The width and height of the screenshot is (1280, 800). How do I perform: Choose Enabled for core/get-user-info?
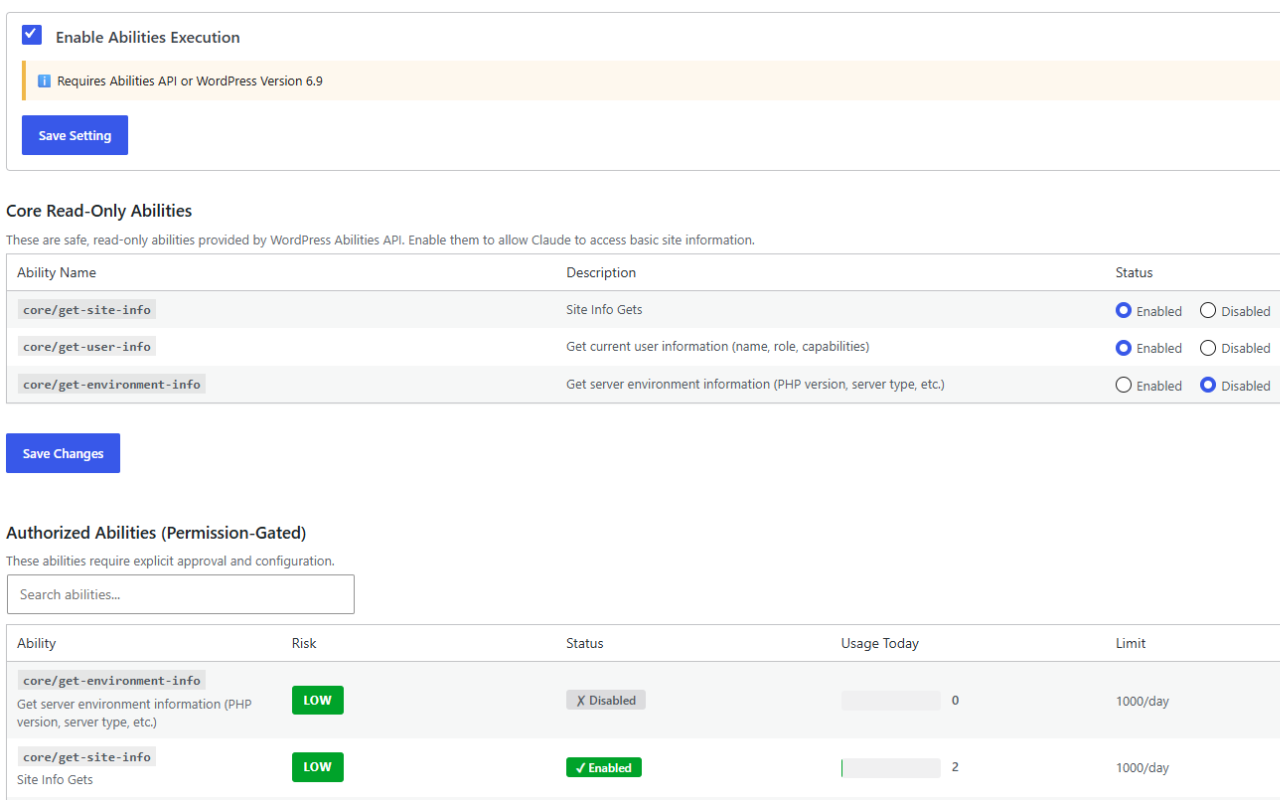tap(1123, 348)
